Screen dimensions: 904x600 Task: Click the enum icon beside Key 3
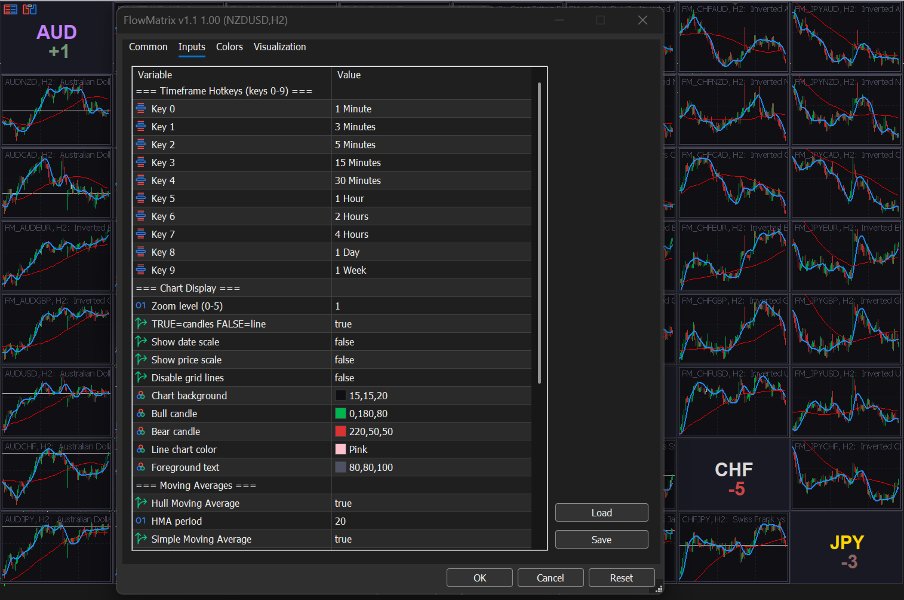(x=141, y=162)
